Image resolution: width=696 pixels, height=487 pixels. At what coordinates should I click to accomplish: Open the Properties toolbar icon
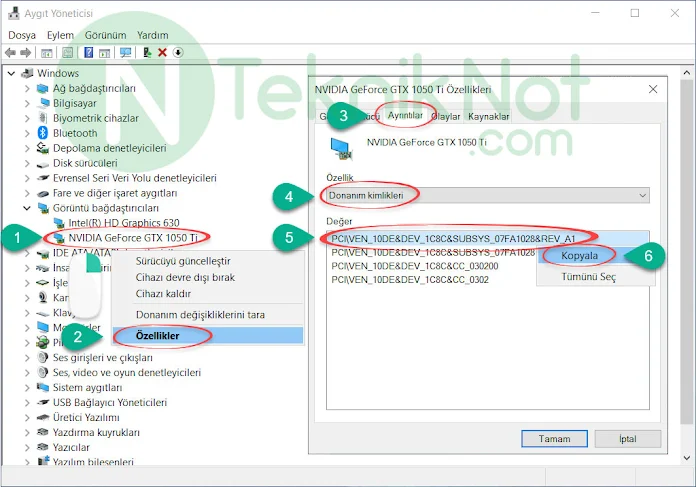[x=67, y=53]
